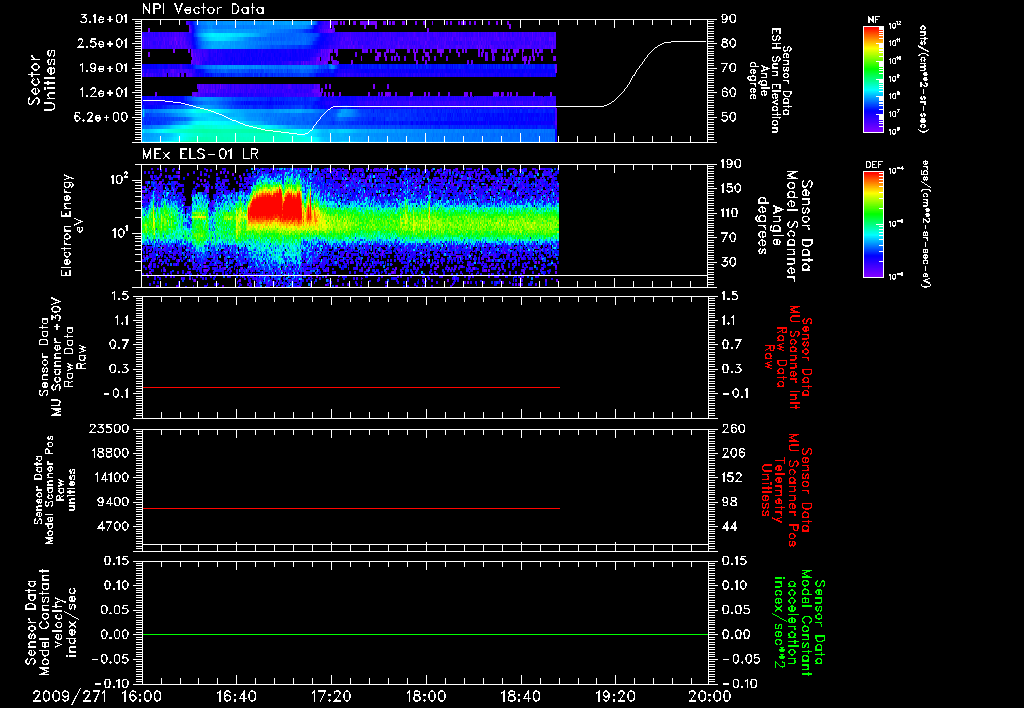The image size is (1024, 708).
Task: Click the 14100 scanner position tick label
Action: pos(108,477)
